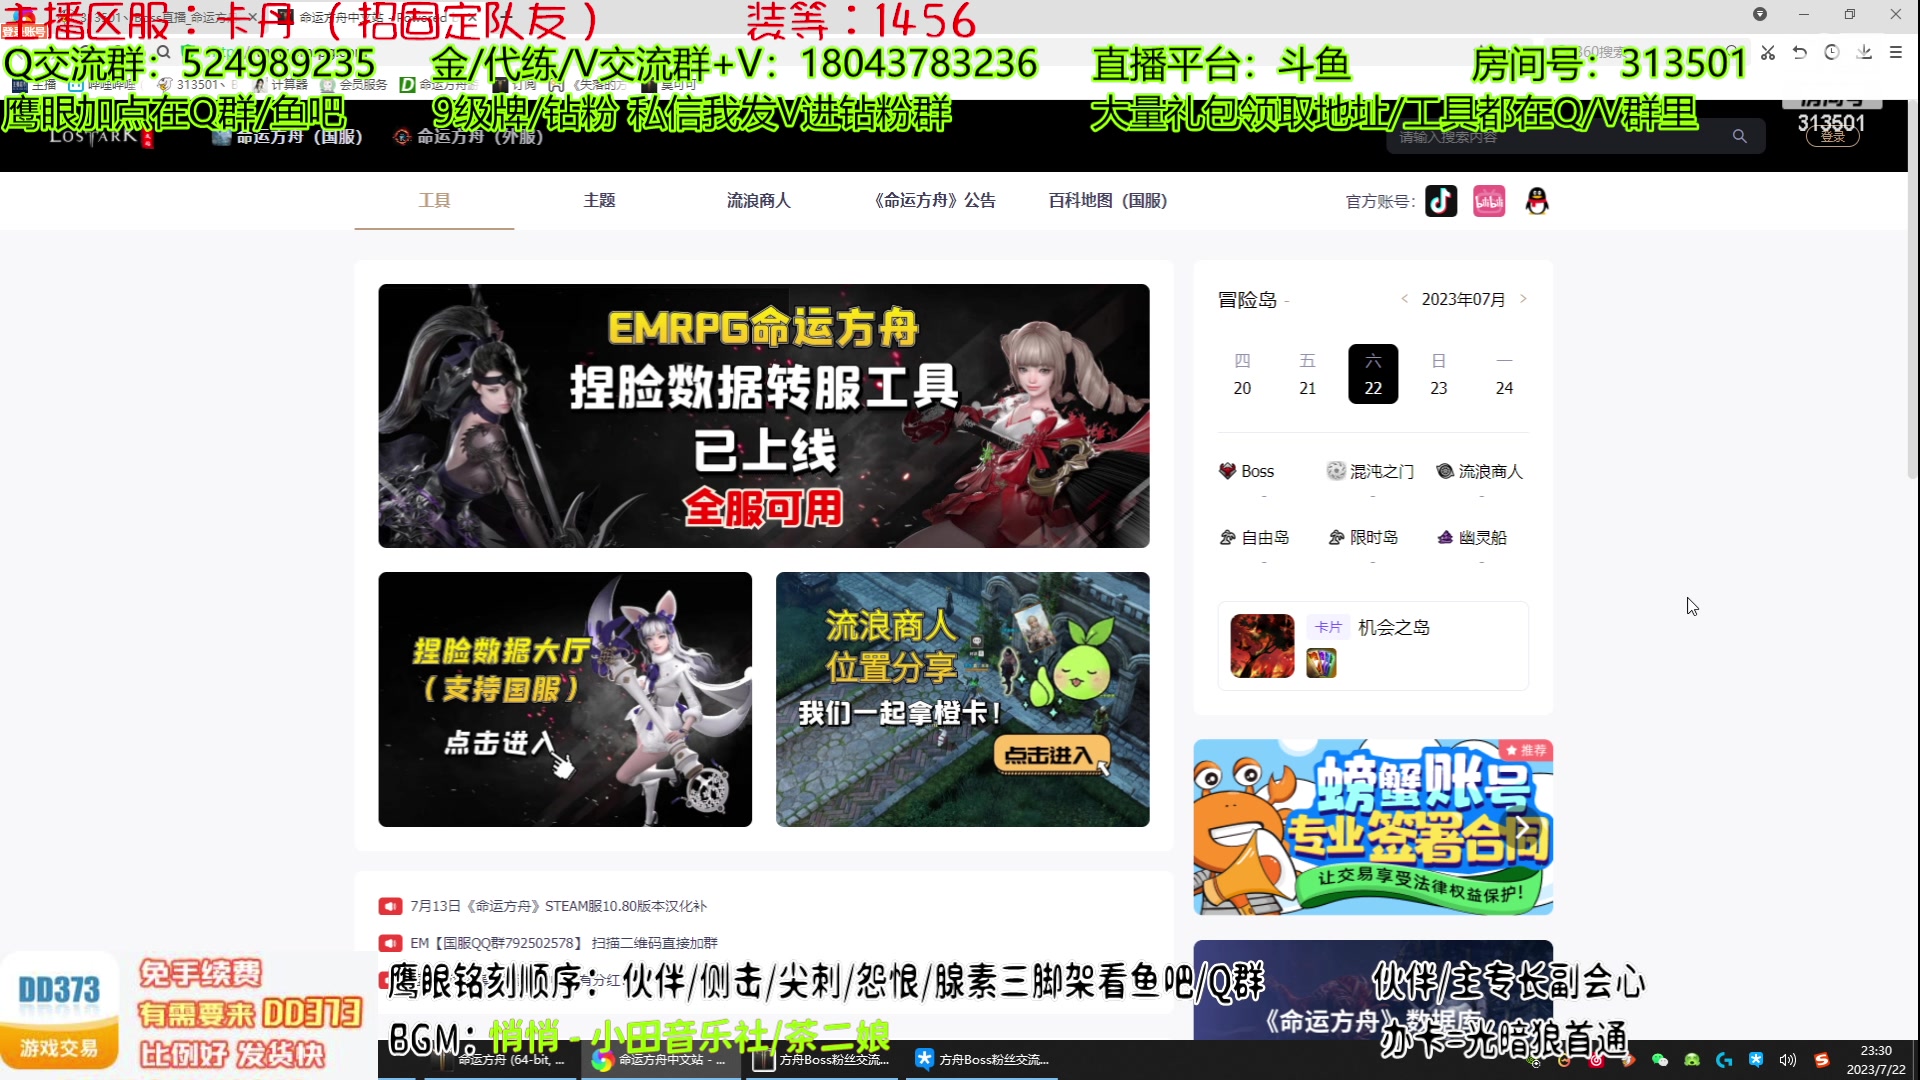Click the card reward icon under 机会之岛
This screenshot has height=1080, width=1920.
pyautogui.click(x=1321, y=663)
